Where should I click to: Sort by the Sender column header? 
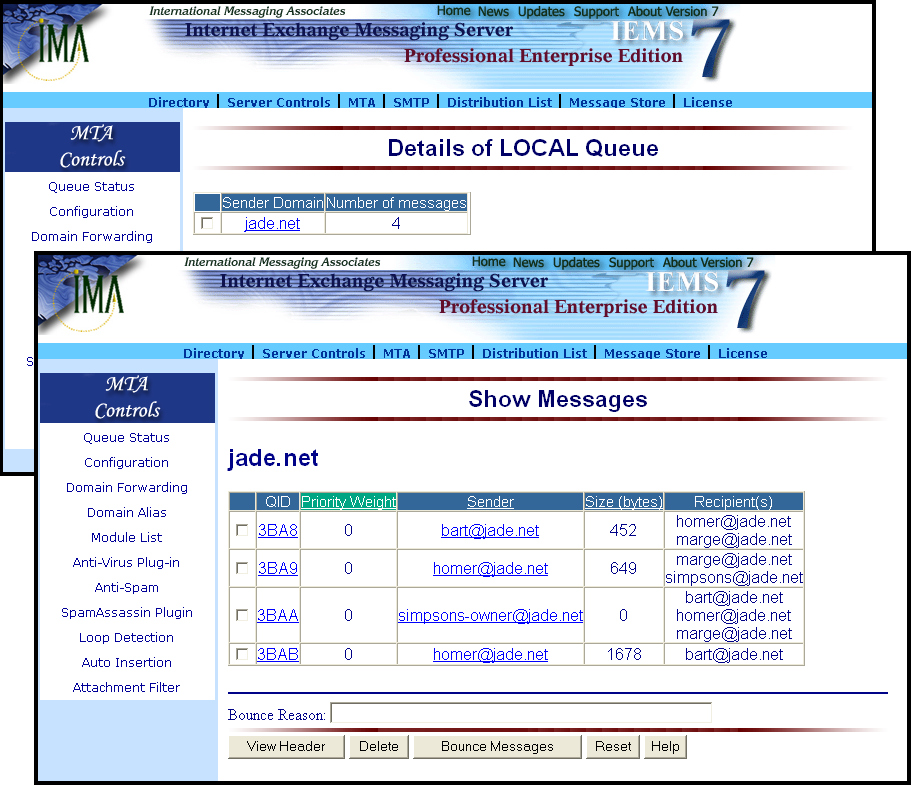pos(490,502)
